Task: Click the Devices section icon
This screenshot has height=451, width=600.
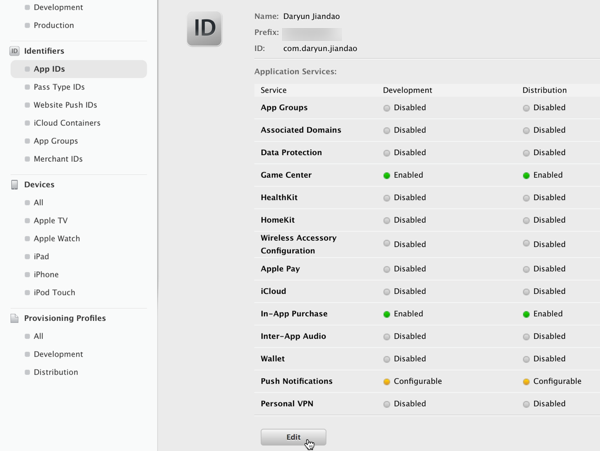Action: pyautogui.click(x=14, y=185)
